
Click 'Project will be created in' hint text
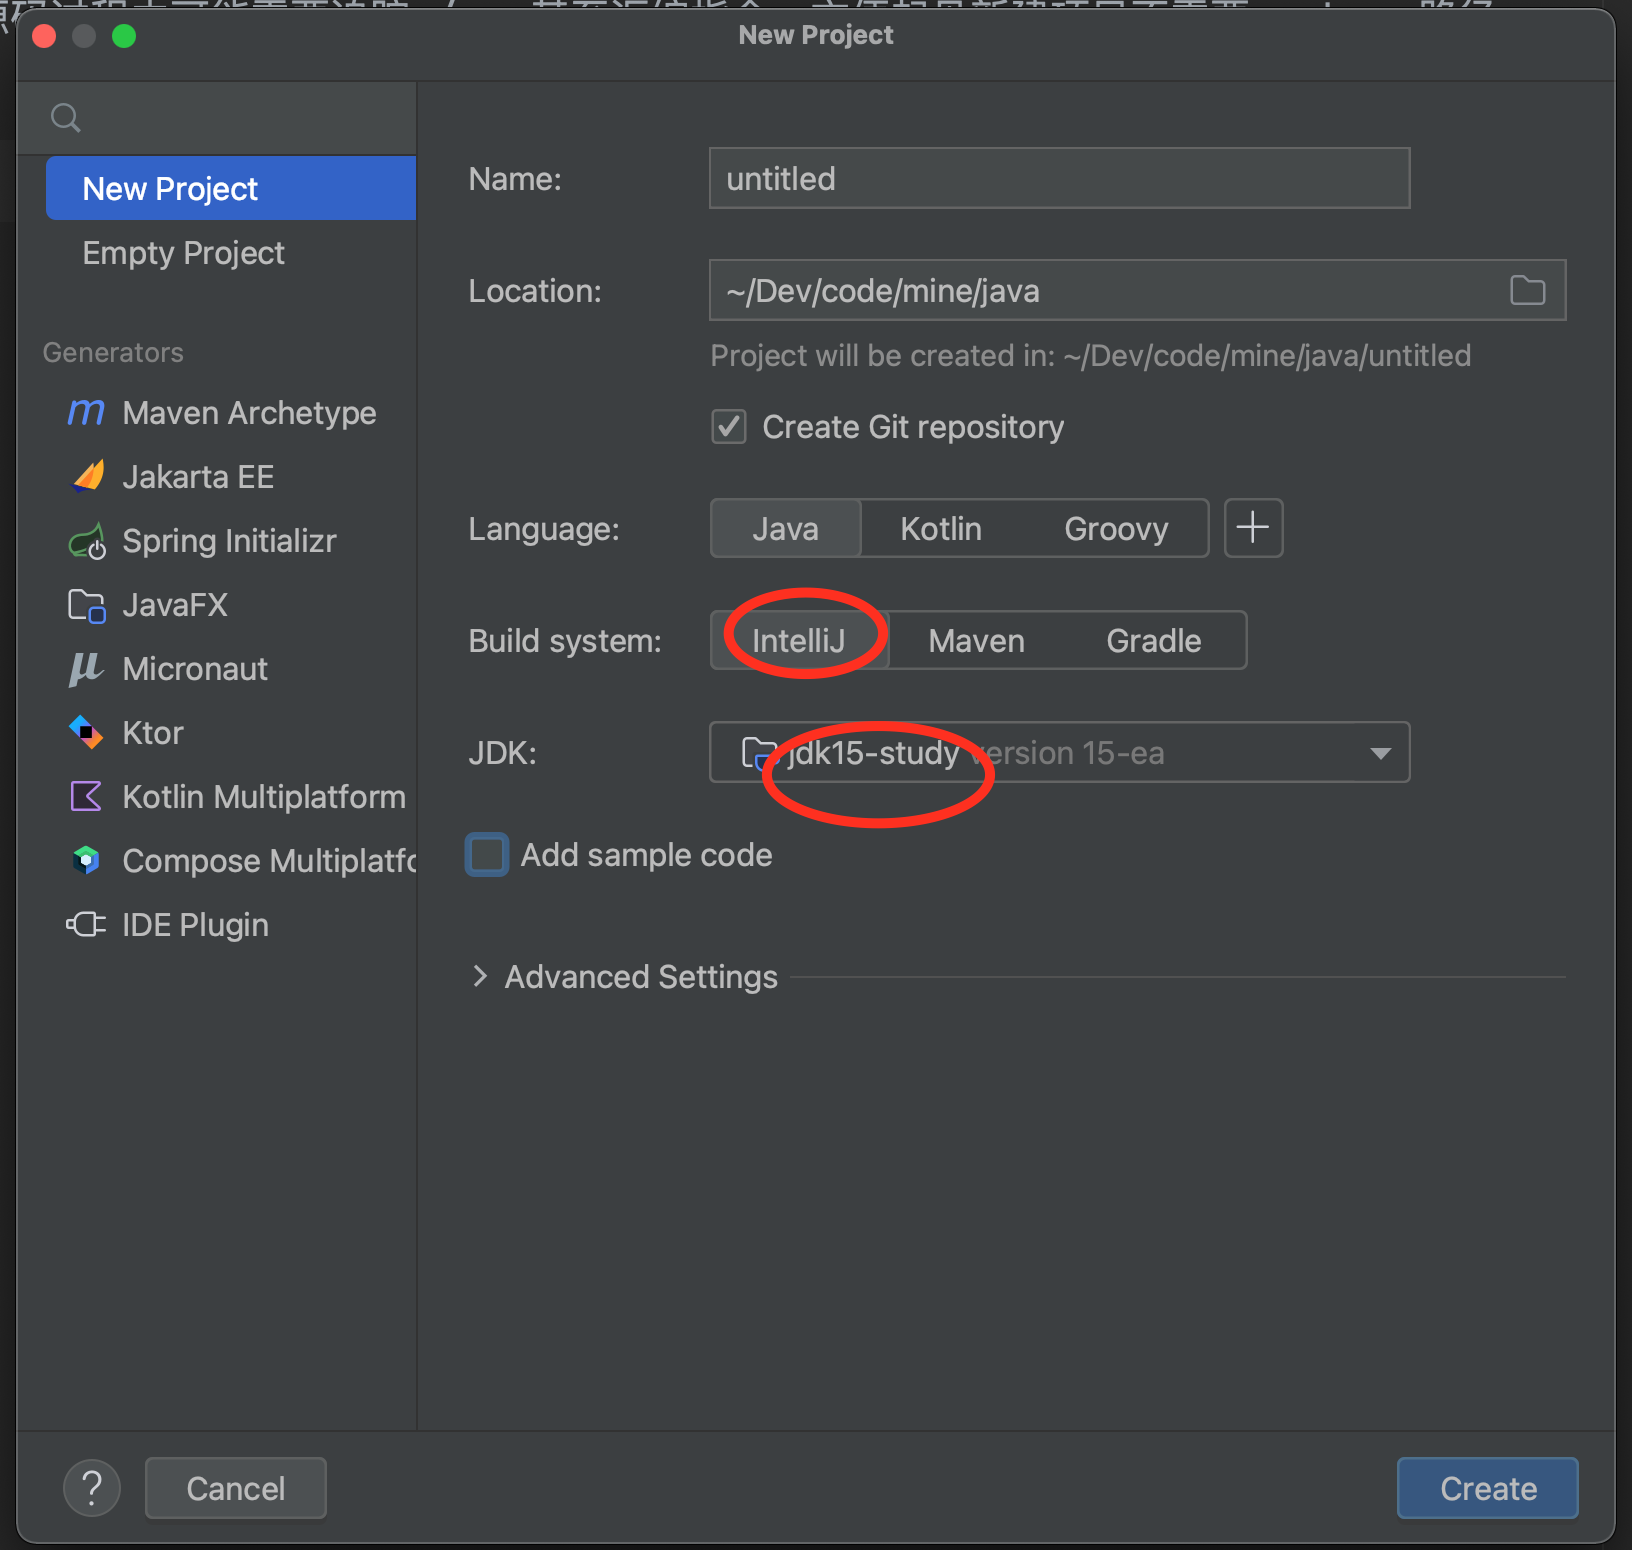pyautogui.click(x=1090, y=355)
